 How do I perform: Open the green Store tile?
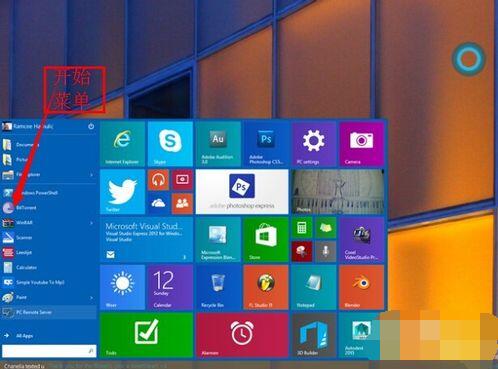point(266,240)
